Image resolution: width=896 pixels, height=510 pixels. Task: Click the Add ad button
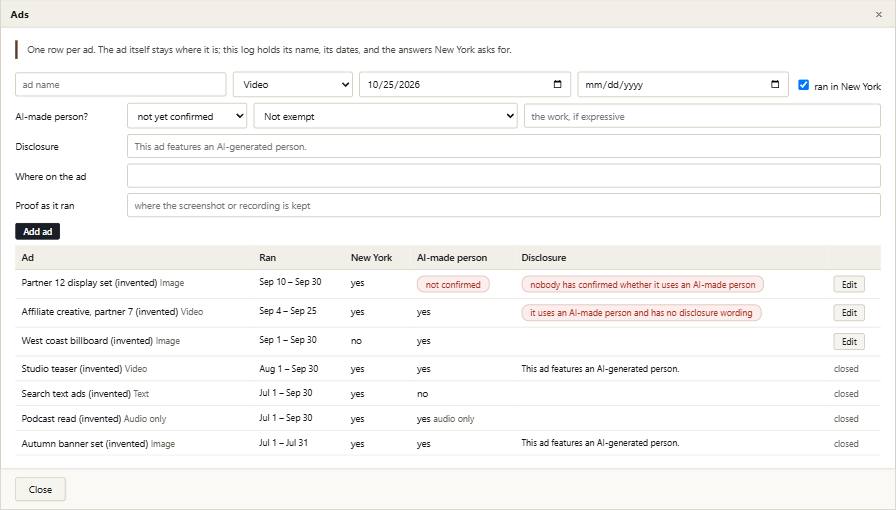(x=38, y=232)
